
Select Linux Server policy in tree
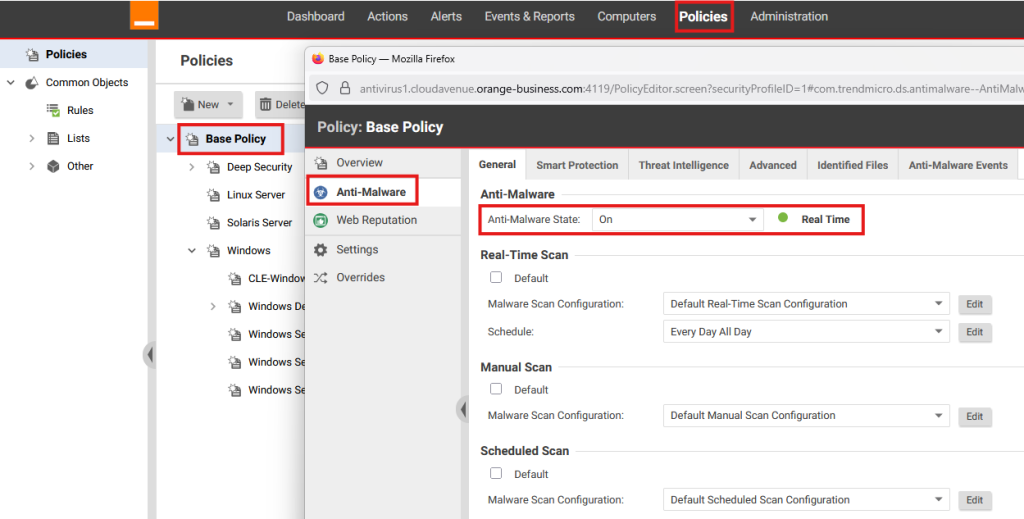click(255, 195)
